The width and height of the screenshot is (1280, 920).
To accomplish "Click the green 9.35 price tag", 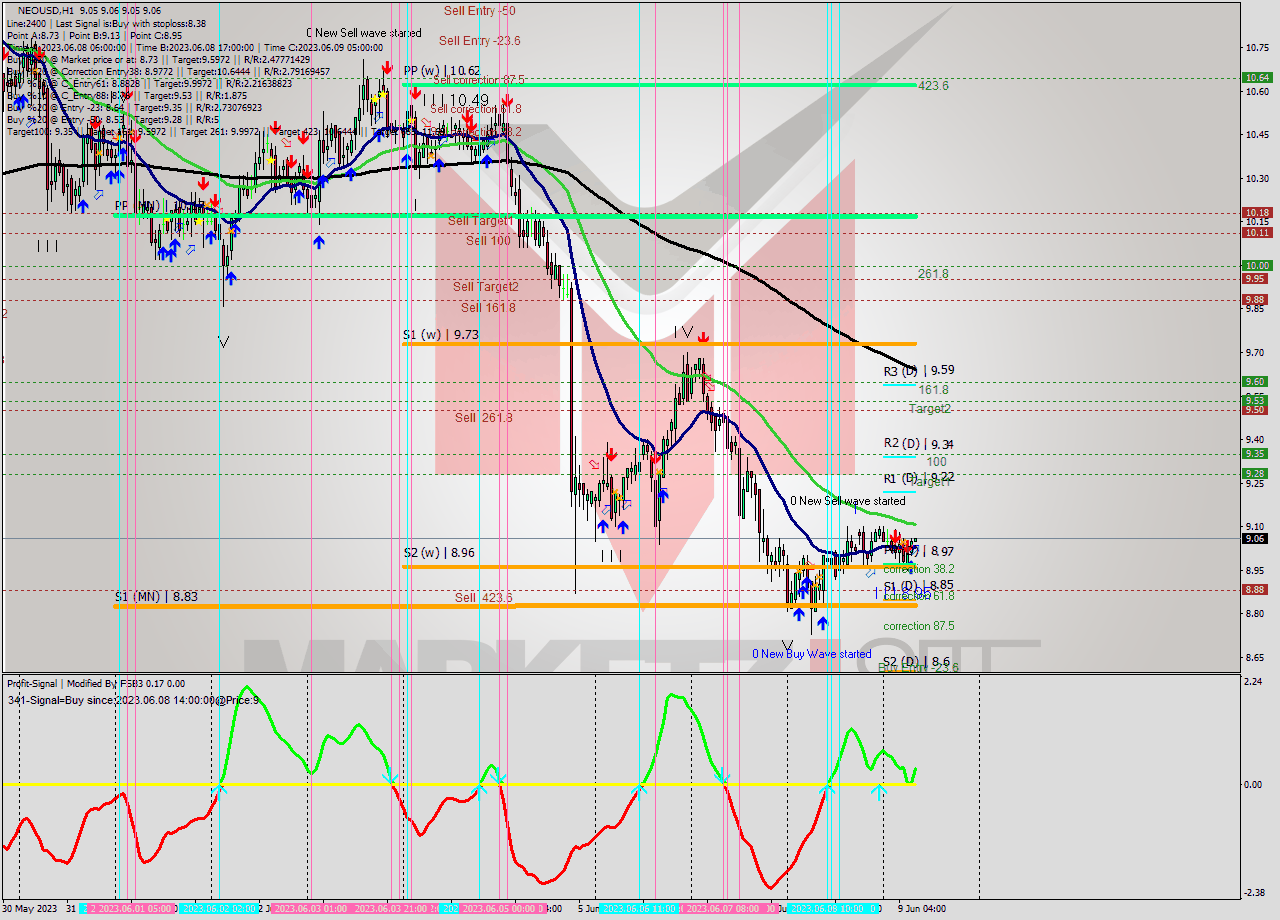I will 1256,453.
